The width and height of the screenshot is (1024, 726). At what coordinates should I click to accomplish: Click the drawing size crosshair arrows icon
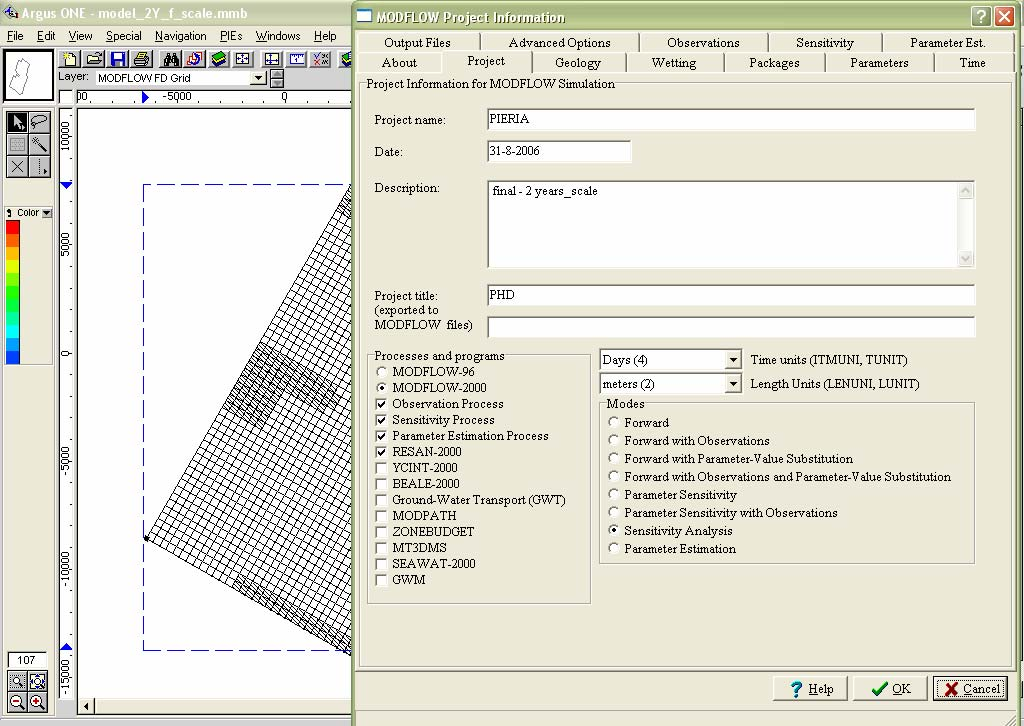[272, 59]
